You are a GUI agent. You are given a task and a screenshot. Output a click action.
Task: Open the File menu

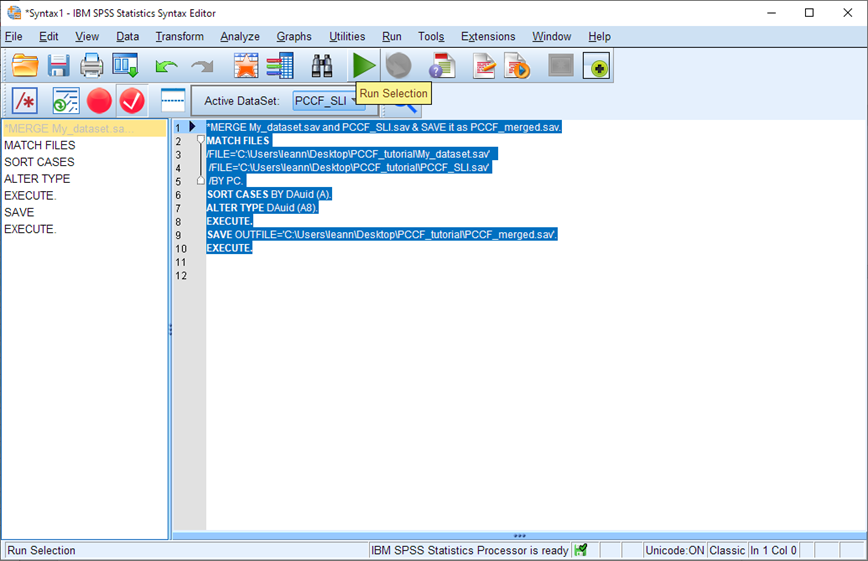pos(14,37)
